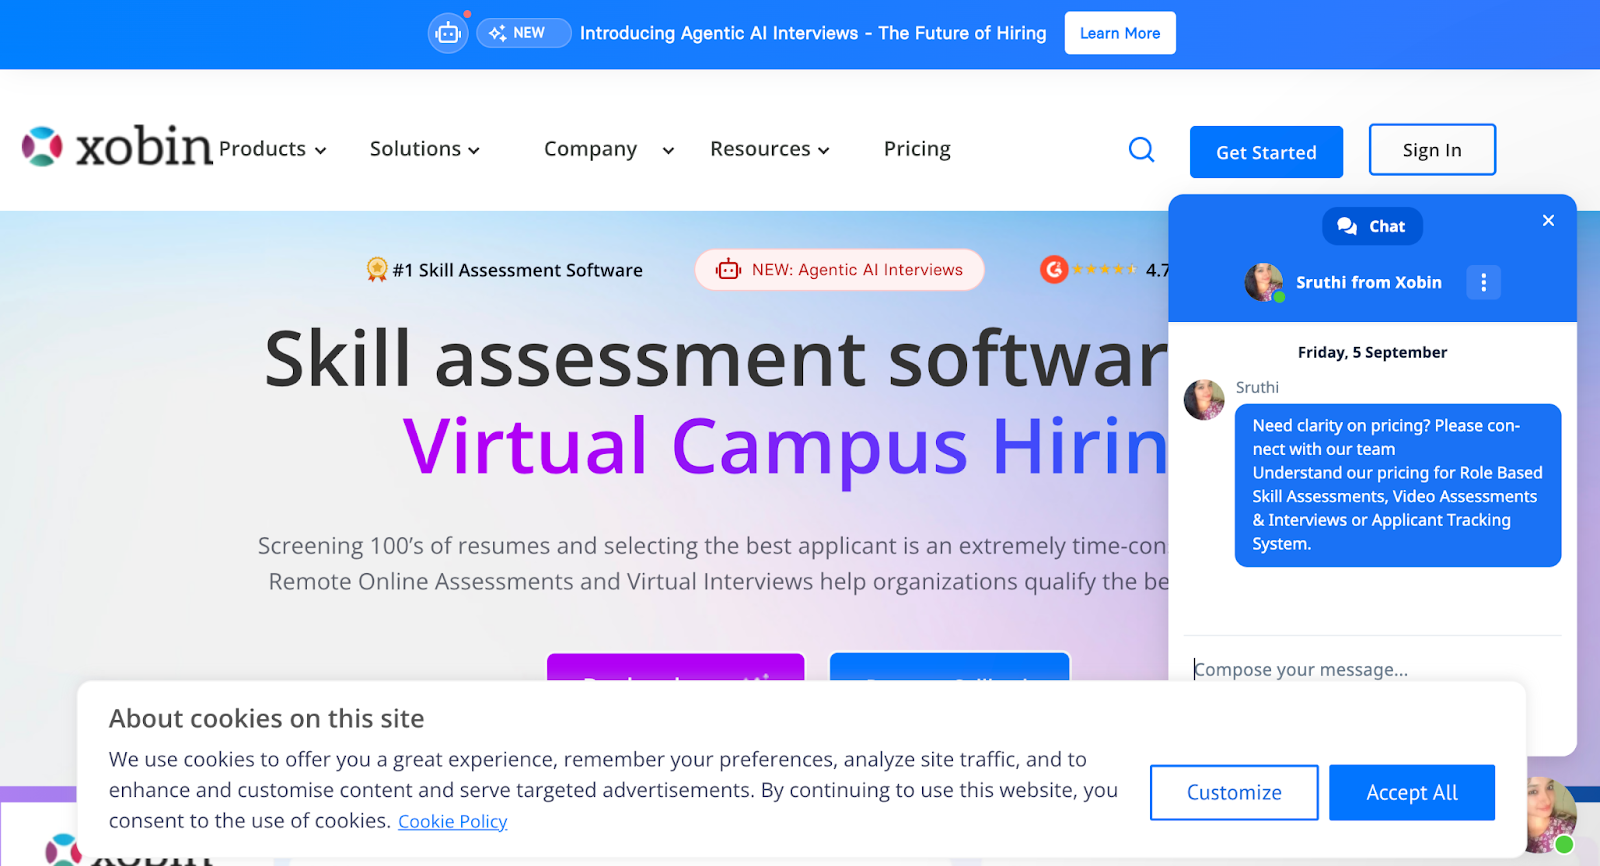1600x866 pixels.
Task: Open the site search magnifier icon
Action: click(x=1141, y=150)
